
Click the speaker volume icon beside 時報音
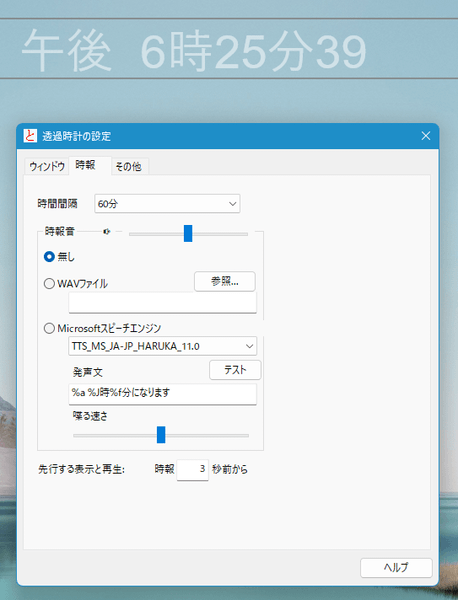[107, 232]
